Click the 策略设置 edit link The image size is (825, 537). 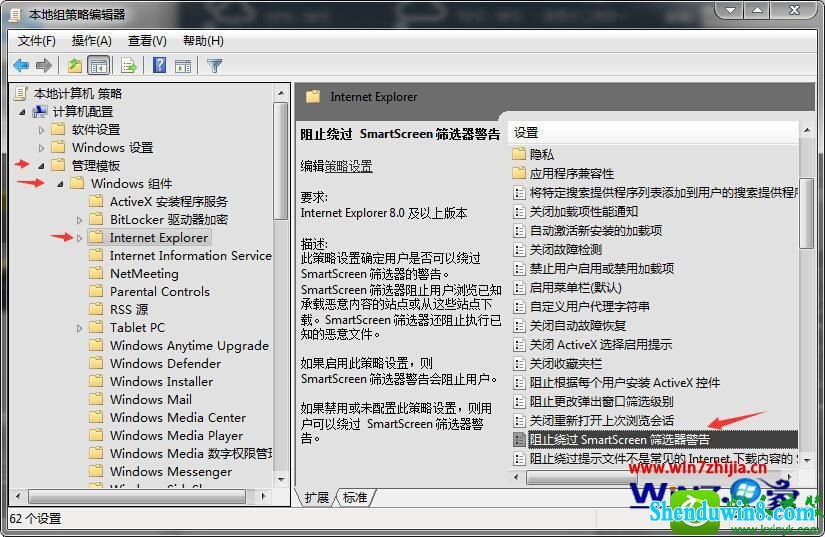click(348, 166)
